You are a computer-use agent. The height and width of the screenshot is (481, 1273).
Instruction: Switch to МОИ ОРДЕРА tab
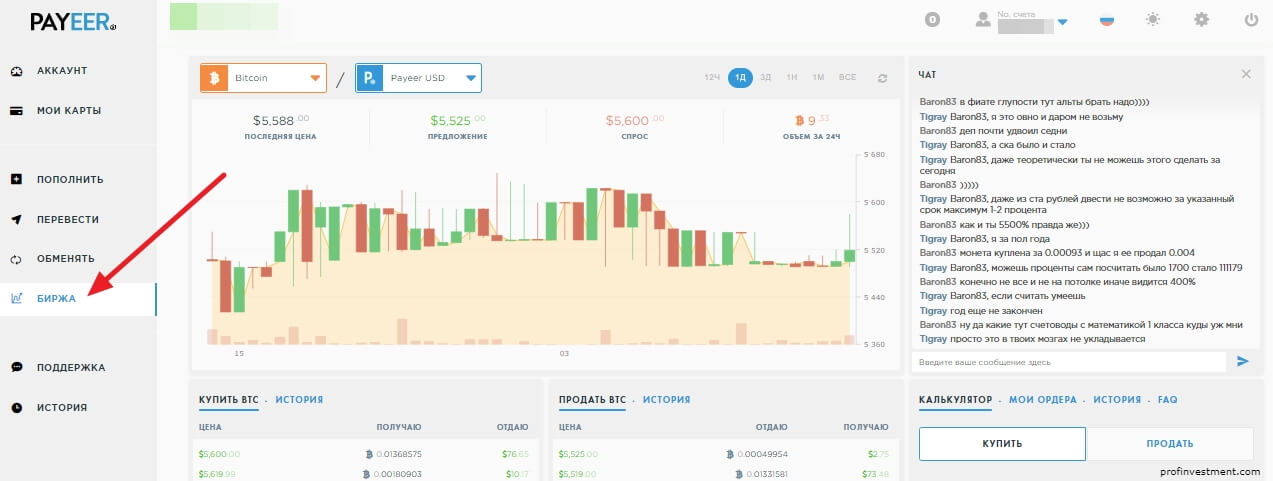coord(1043,400)
